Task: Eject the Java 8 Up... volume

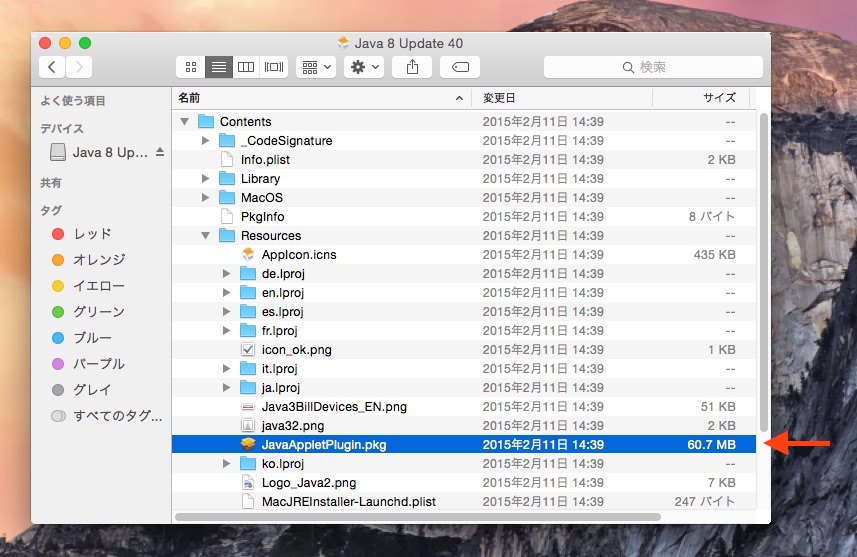Action: [x=160, y=152]
